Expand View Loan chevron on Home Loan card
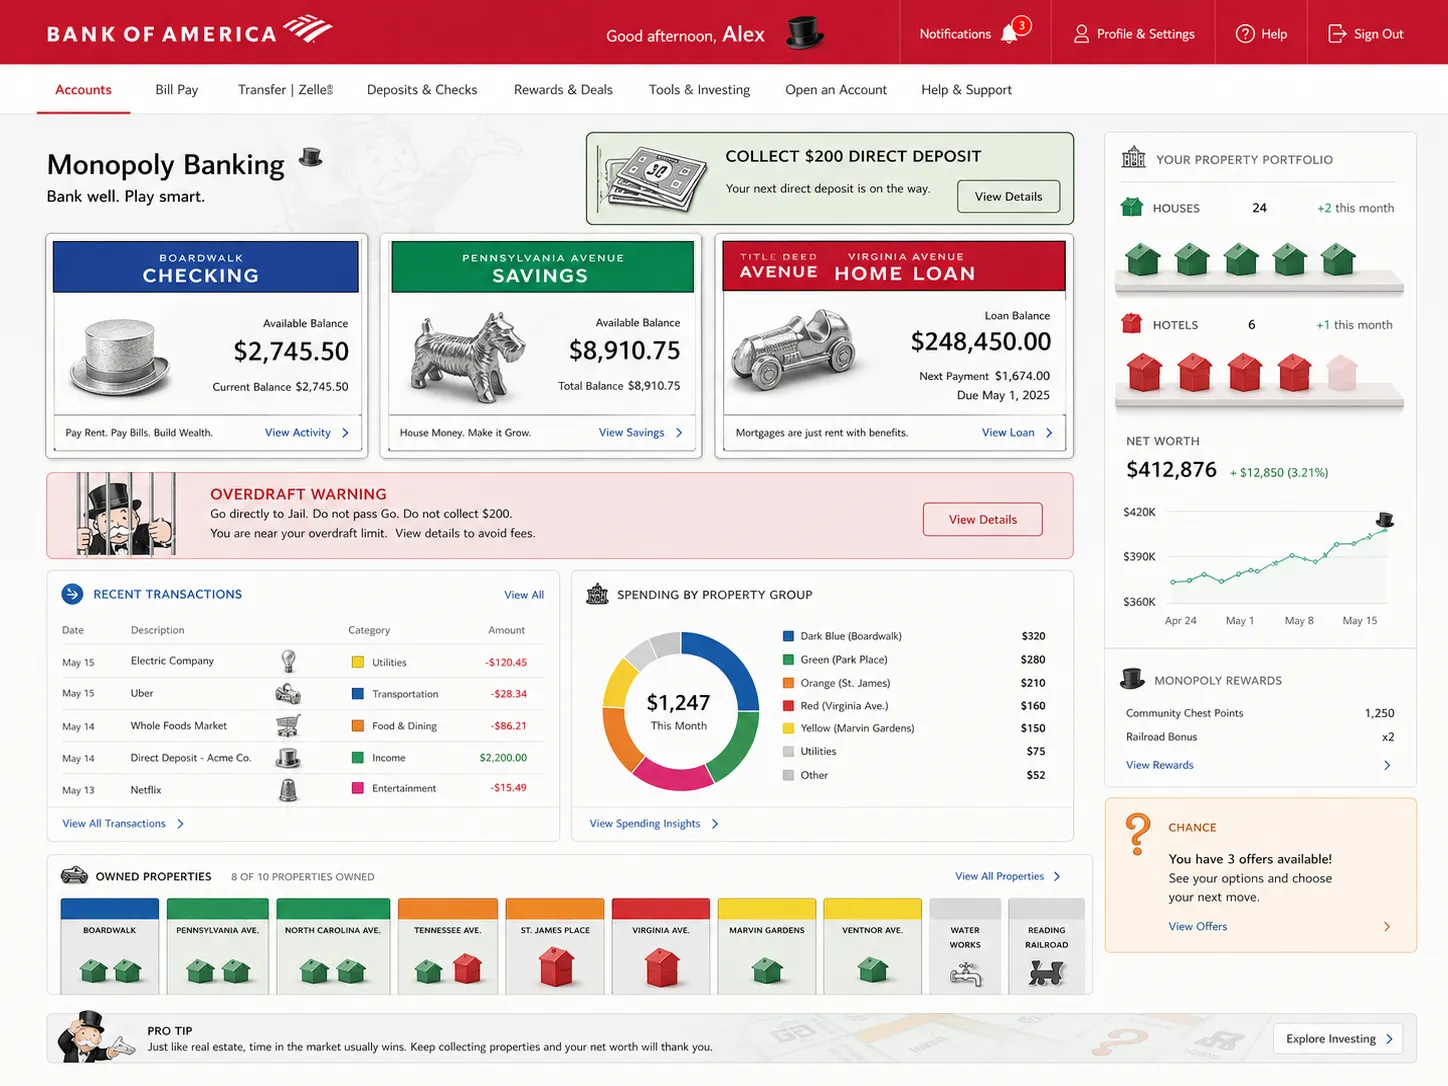Viewport: 1448px width, 1086px height. 1049,433
